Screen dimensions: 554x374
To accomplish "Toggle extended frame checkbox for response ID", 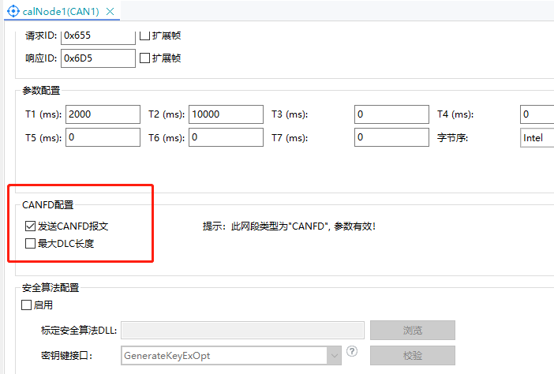I will 145,58.
